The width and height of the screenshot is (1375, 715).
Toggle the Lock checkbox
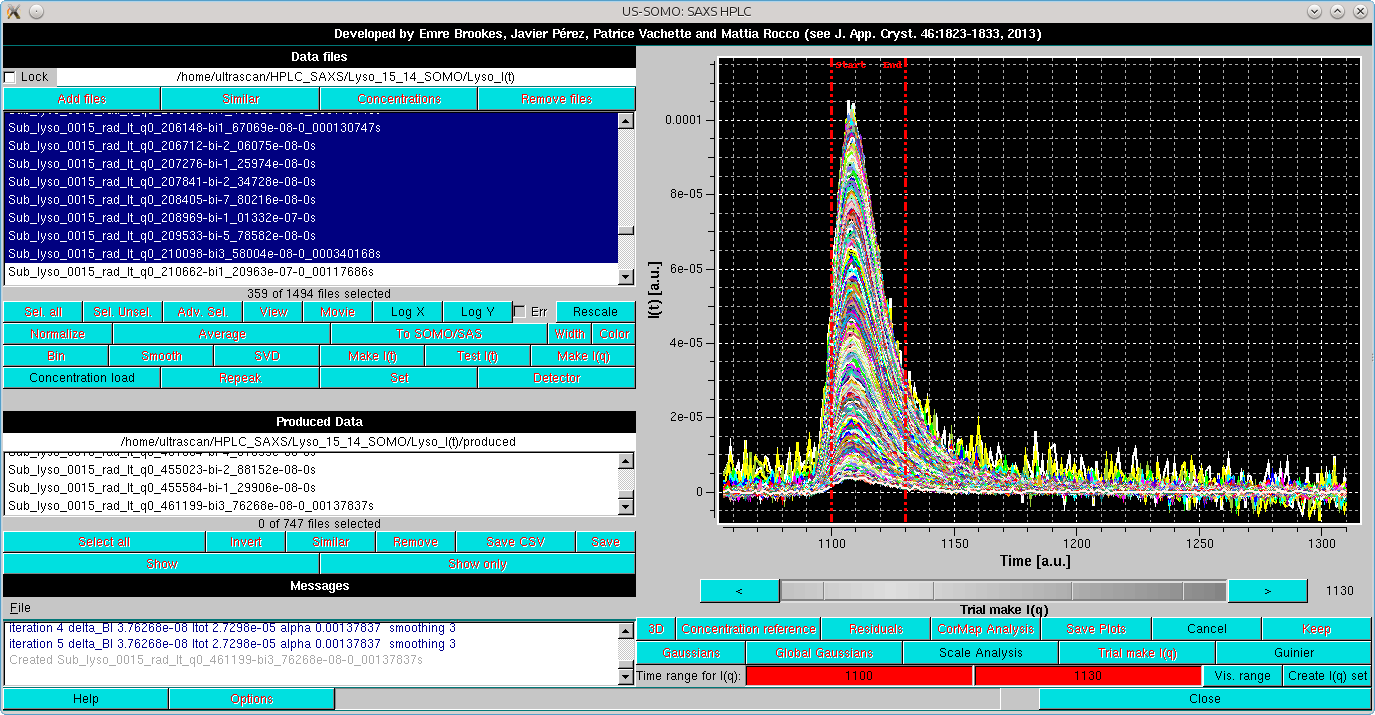coord(11,76)
